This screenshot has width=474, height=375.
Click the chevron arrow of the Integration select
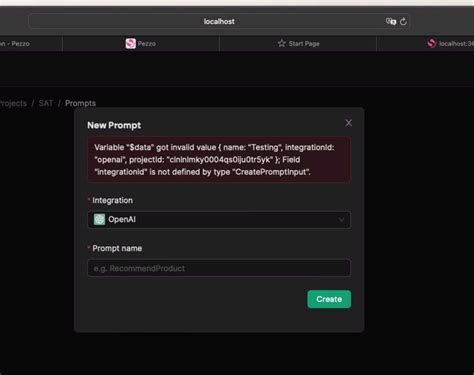click(341, 220)
